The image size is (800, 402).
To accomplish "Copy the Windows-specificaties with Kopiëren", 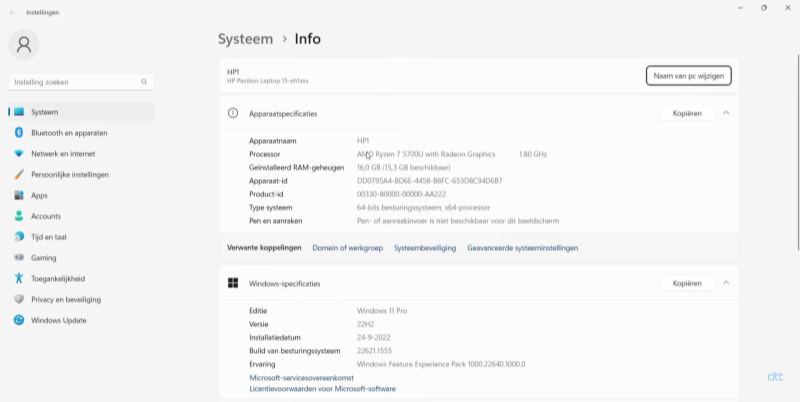I will (x=687, y=283).
